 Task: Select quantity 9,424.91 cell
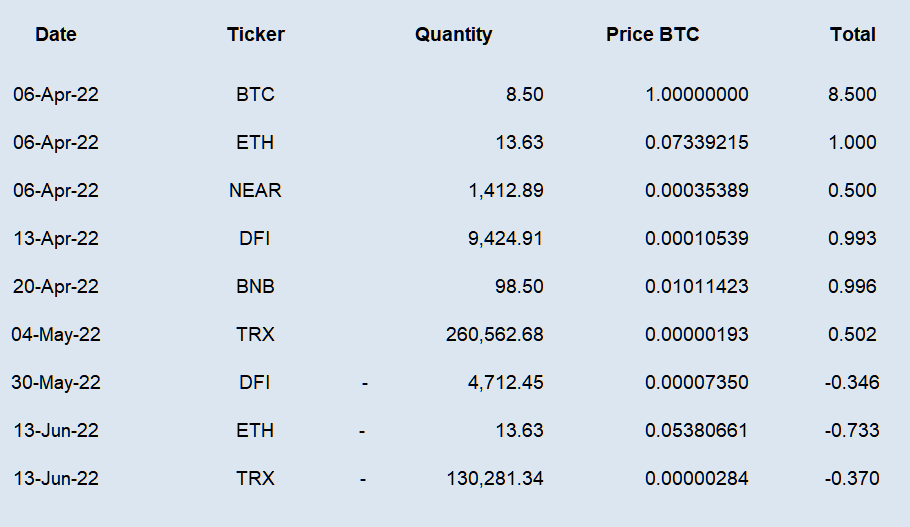505,239
